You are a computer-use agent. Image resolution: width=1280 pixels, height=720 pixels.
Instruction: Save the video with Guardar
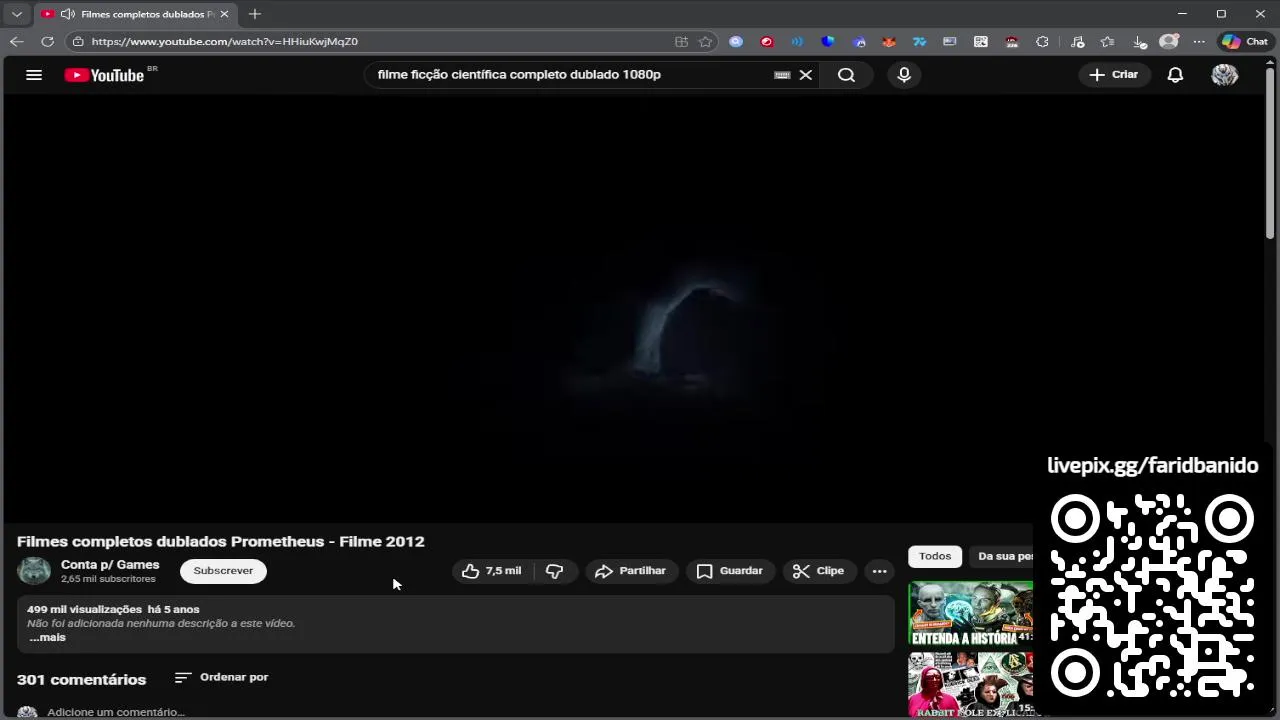click(x=730, y=571)
